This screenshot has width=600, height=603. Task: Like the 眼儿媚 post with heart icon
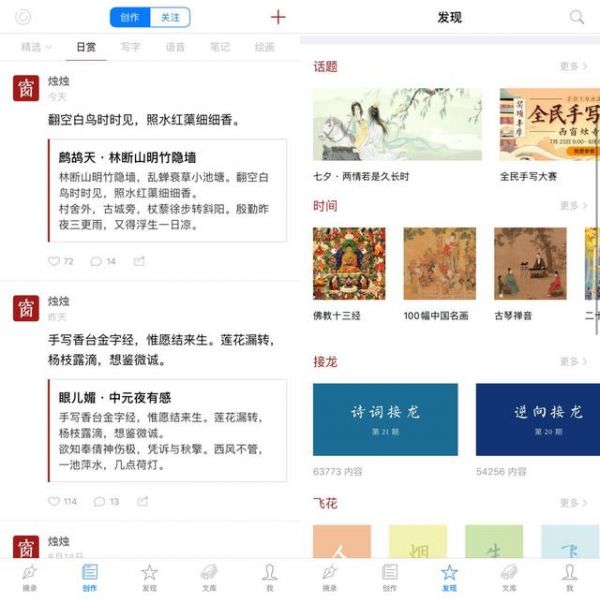coord(54,501)
